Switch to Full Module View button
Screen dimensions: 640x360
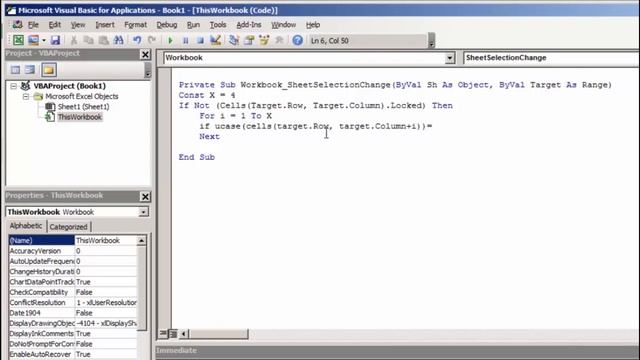point(173,334)
